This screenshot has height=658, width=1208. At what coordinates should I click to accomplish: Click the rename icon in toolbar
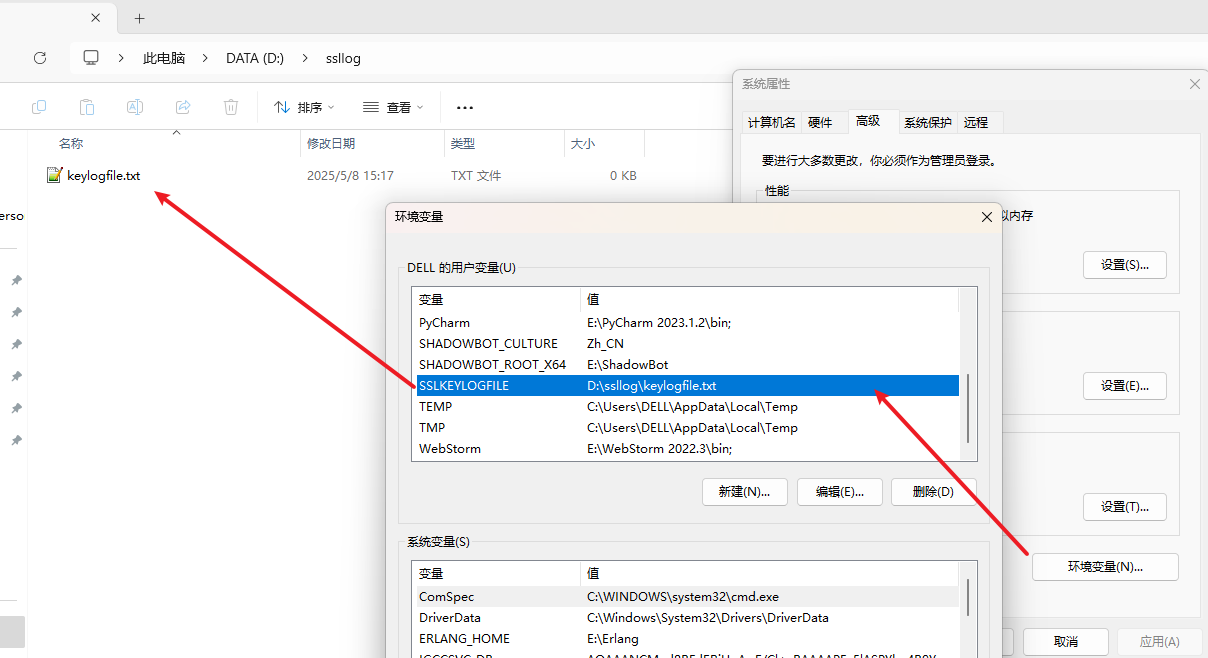point(135,107)
